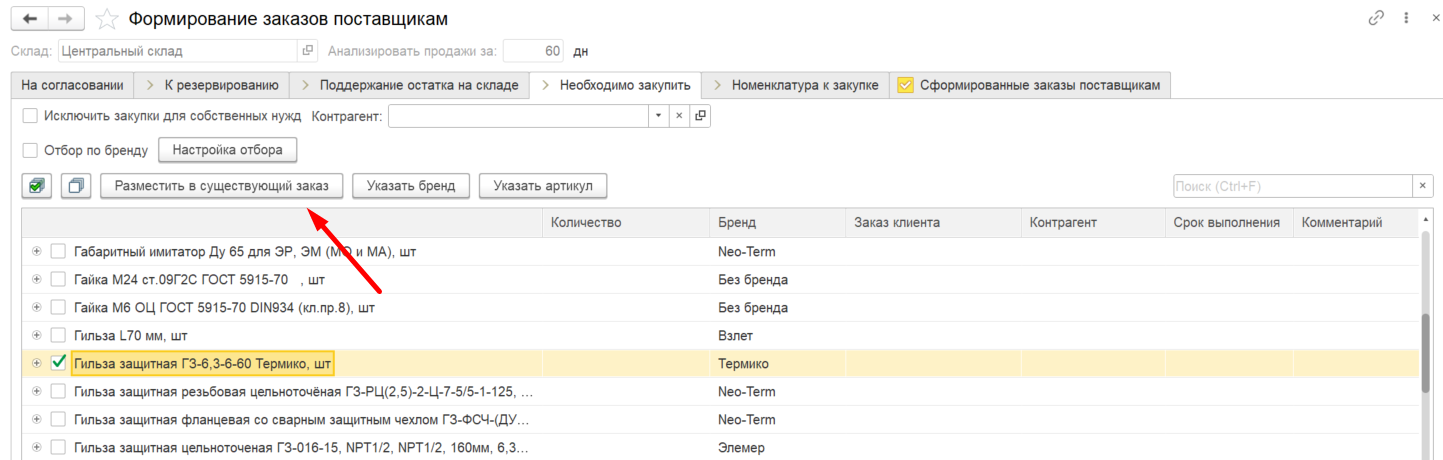Expand the 'Гайка М6 ОЦ' row
The image size is (1443, 460).
(37, 307)
